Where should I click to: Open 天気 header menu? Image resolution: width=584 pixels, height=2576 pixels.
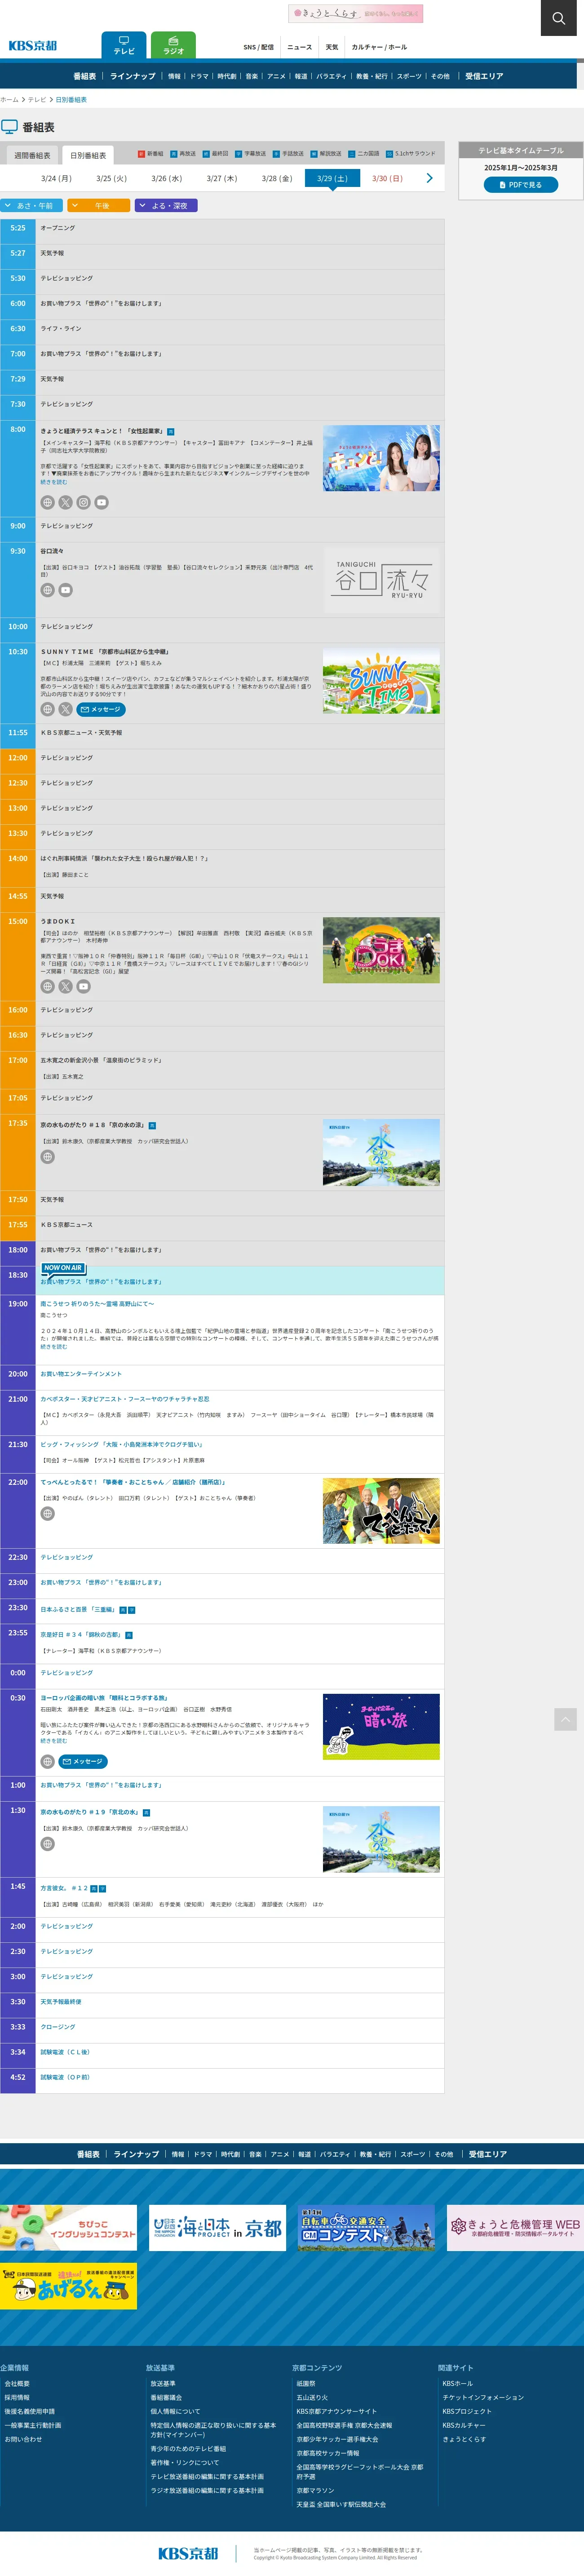click(332, 47)
